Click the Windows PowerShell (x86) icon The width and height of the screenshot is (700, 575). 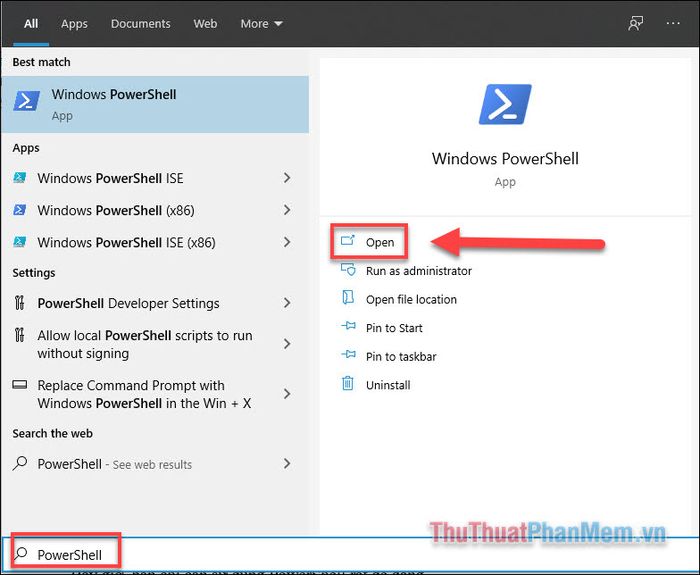20,209
